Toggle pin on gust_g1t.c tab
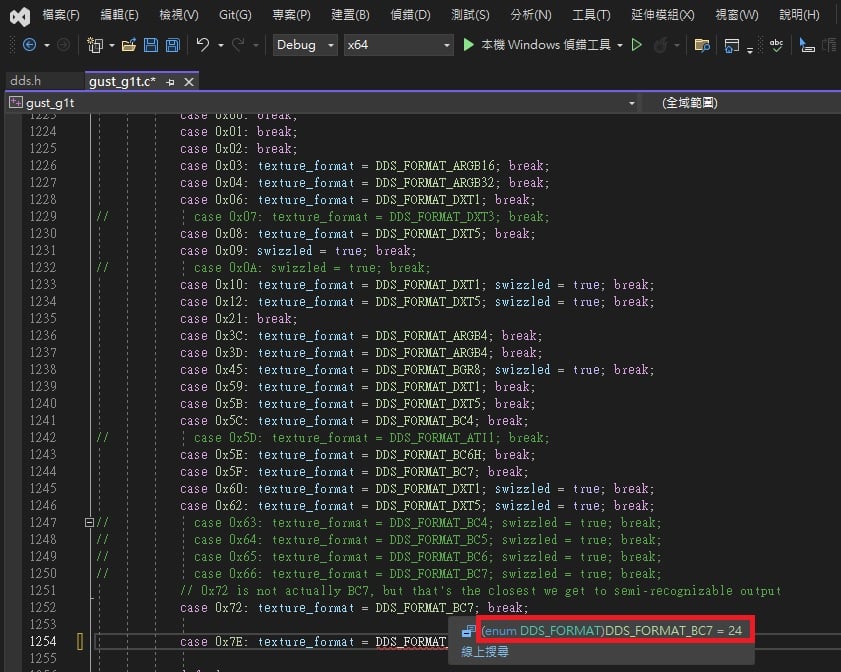This screenshot has width=841, height=672. tap(171, 82)
